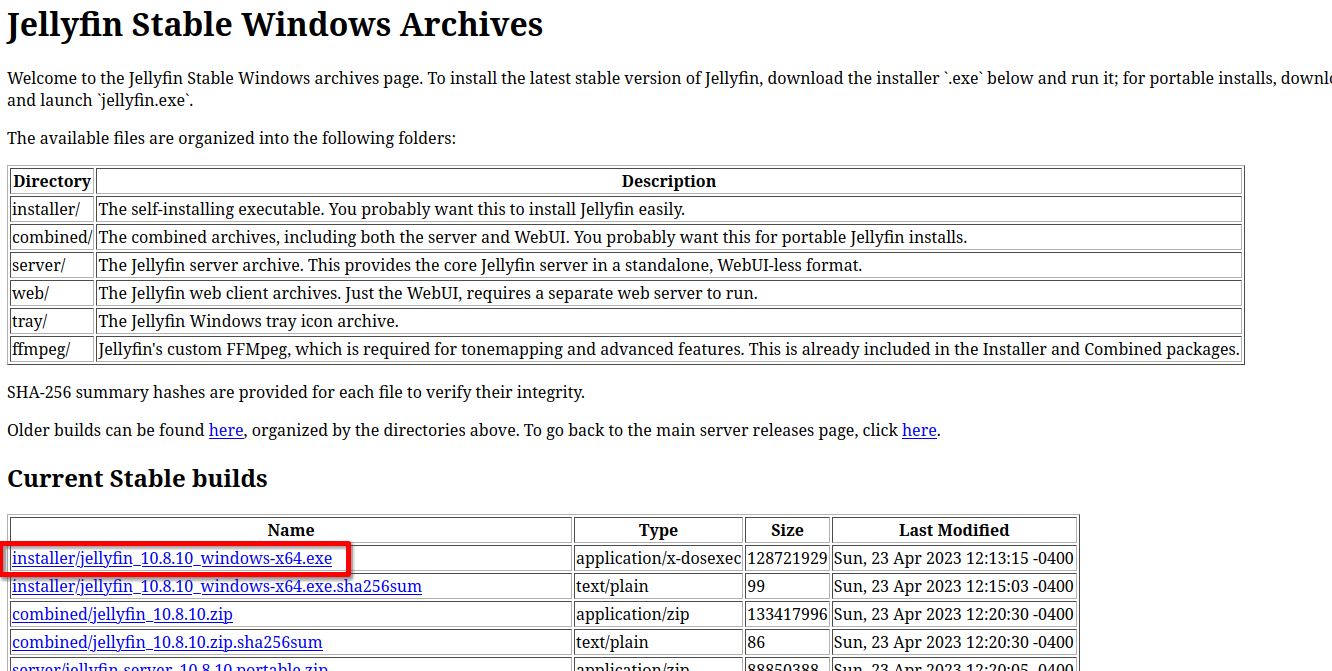Click the Current Stable builds heading
Image resolution: width=1332 pixels, height=671 pixels.
(137, 479)
